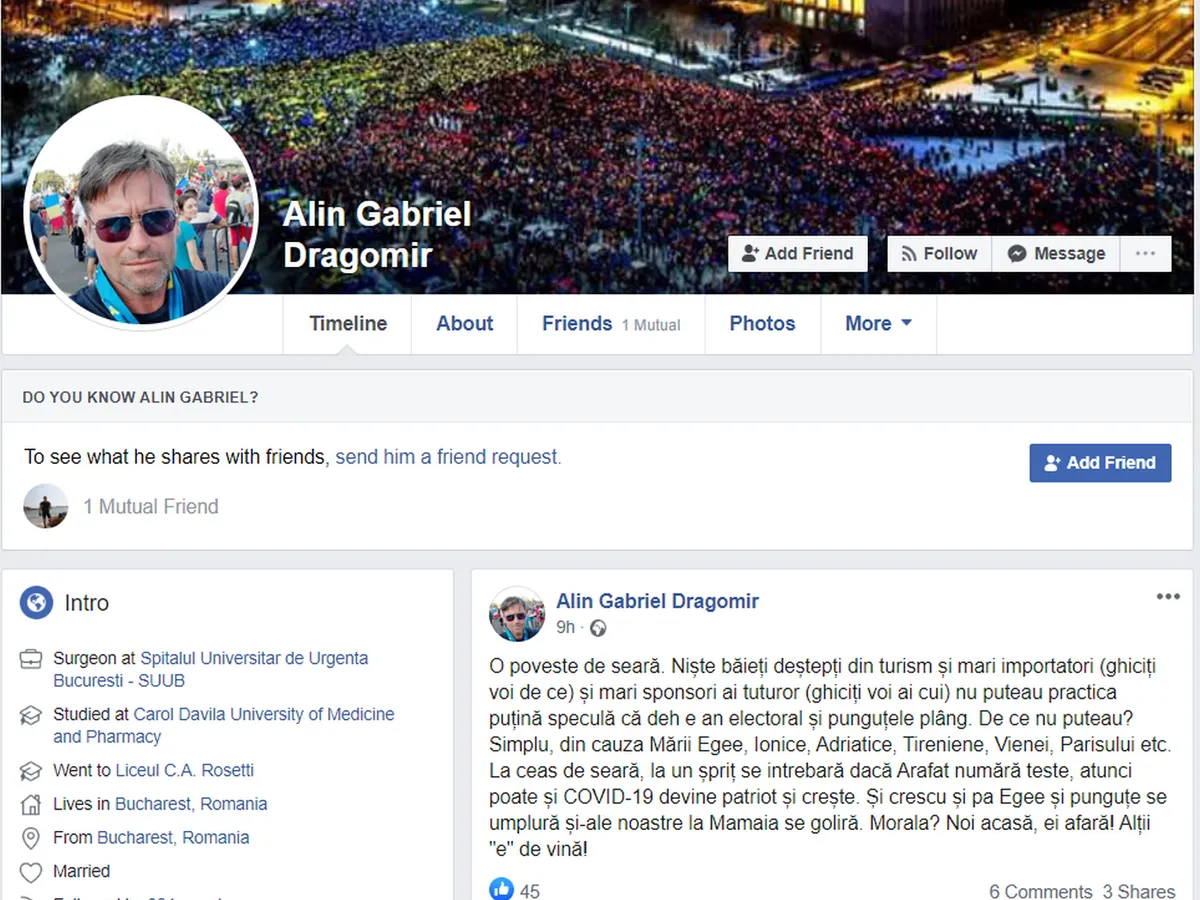Click Add Friend button on cover photo
1200x900 pixels.
coord(797,254)
